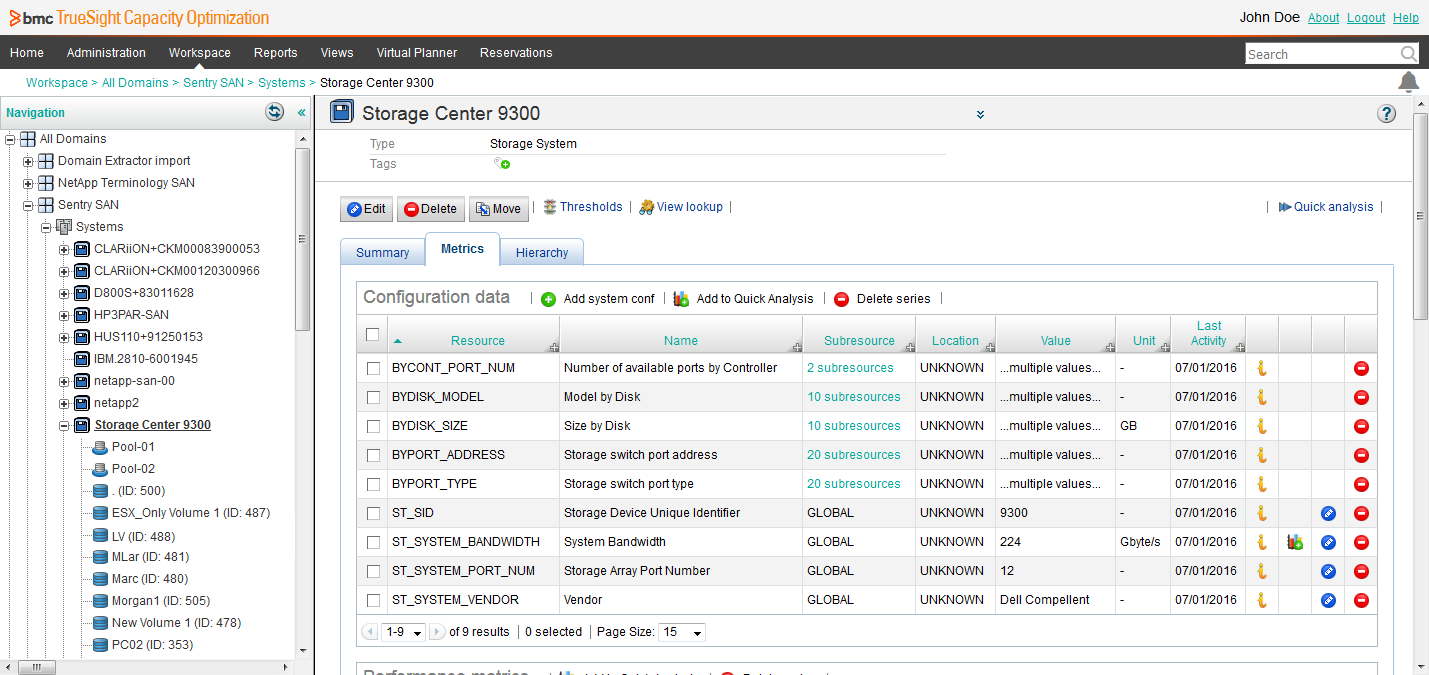Click the navigation tree horizontal scrollbar
This screenshot has width=1429, height=675.
38,667
